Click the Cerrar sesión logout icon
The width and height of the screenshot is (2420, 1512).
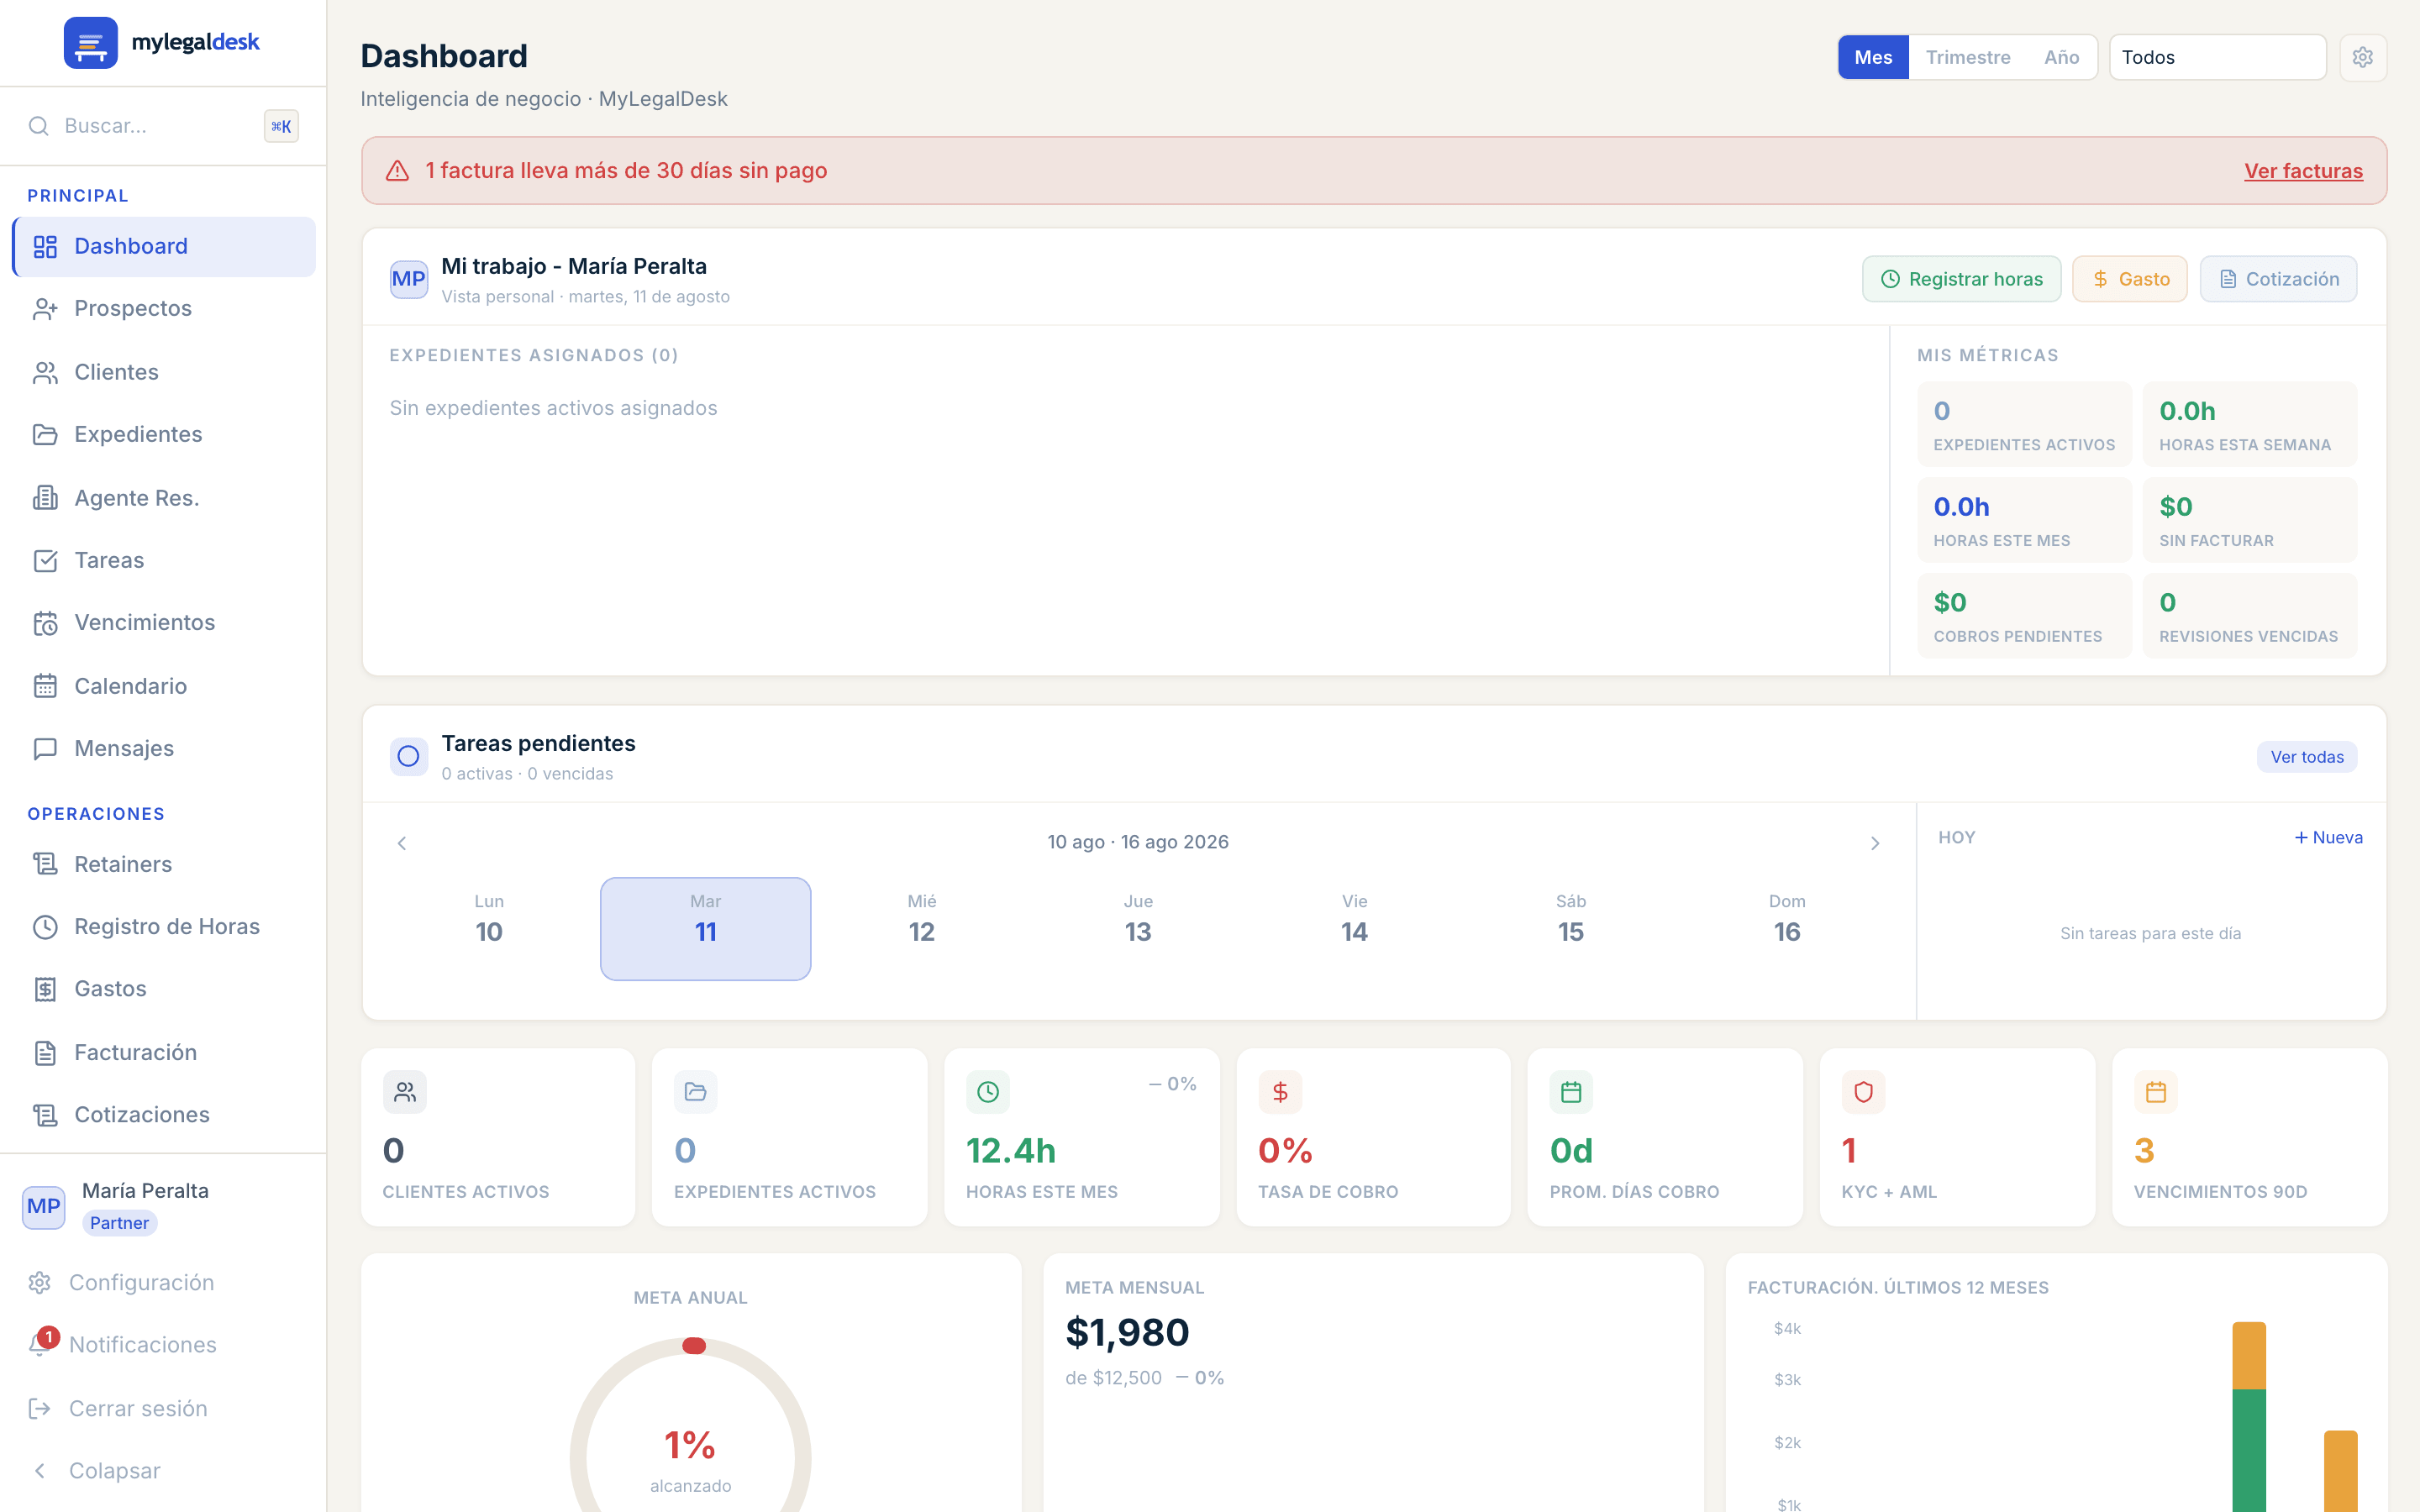[40, 1408]
